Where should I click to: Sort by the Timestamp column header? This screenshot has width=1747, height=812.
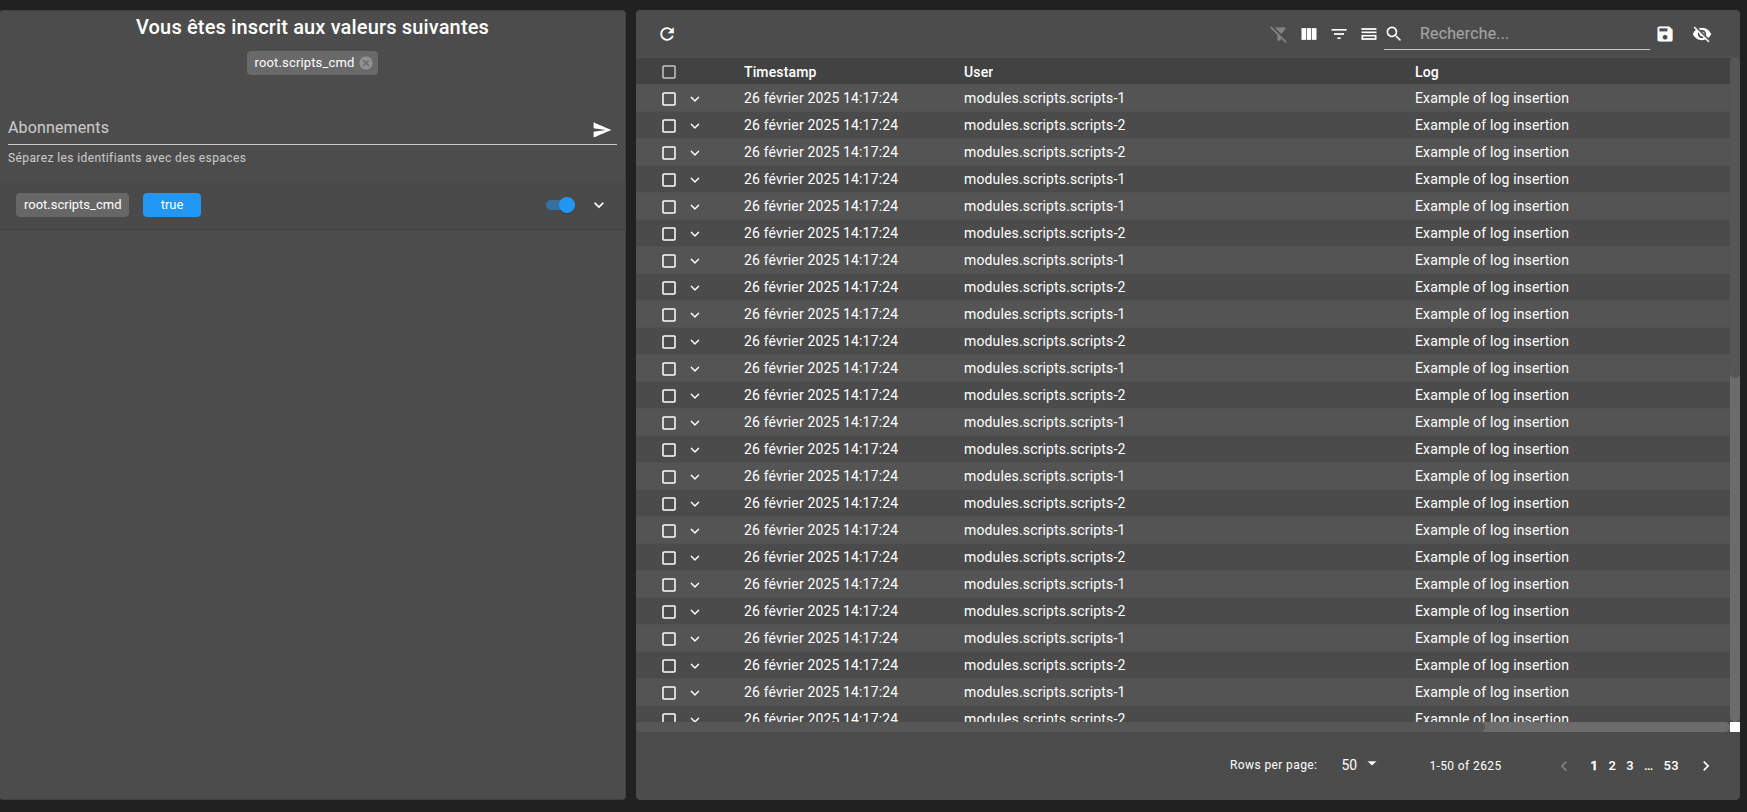coord(780,72)
